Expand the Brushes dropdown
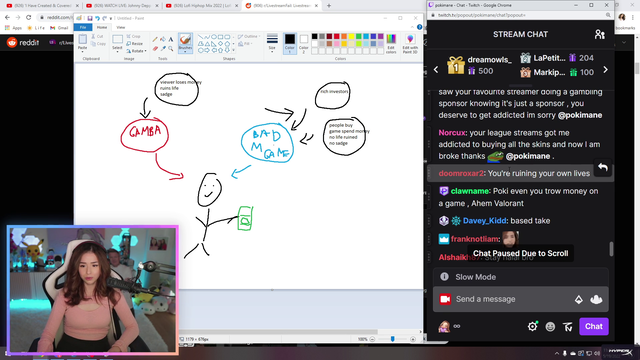 pos(185,50)
